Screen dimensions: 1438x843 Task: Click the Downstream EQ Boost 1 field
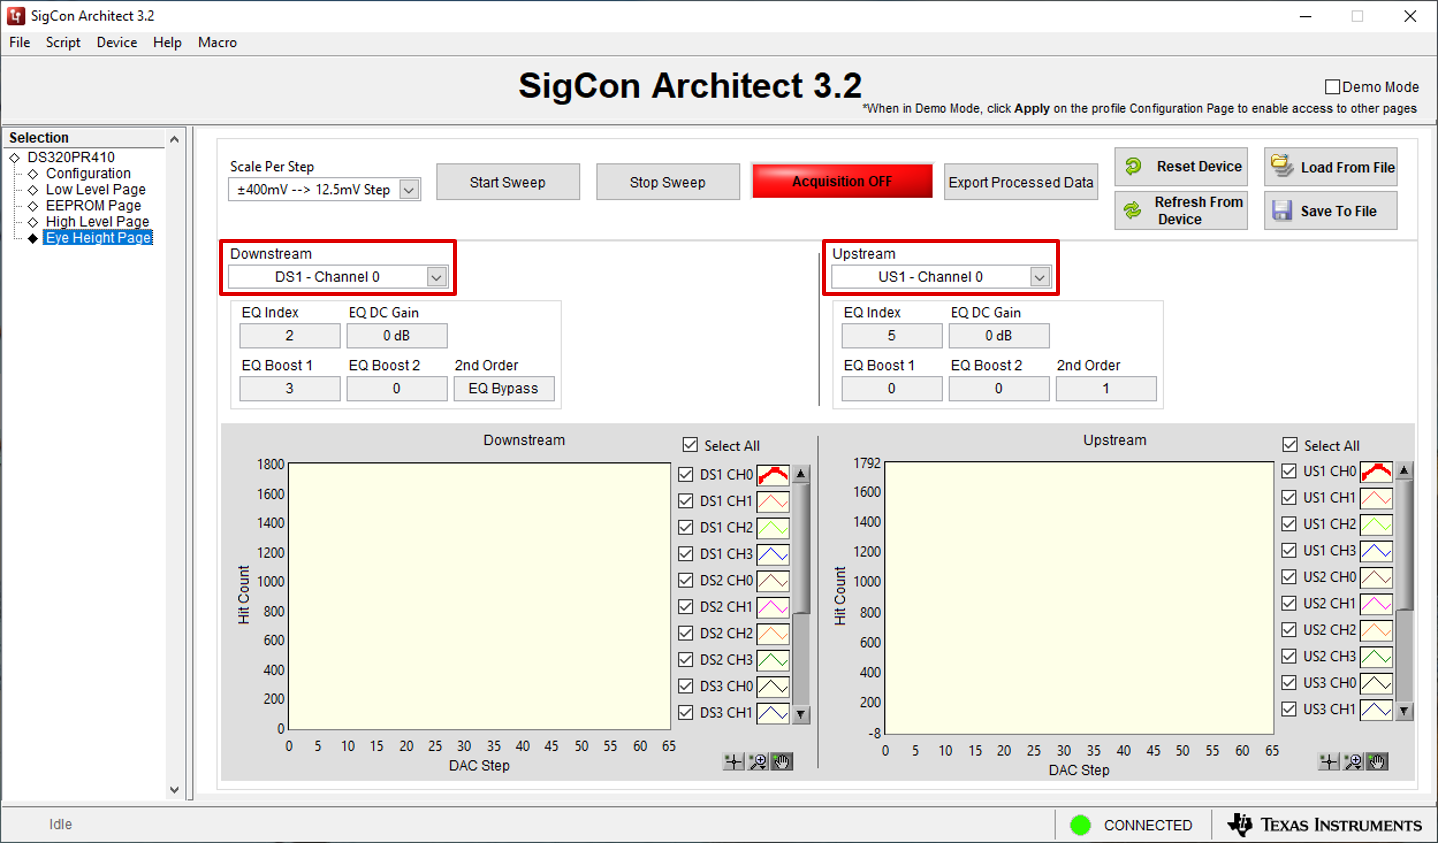pyautogui.click(x=290, y=389)
